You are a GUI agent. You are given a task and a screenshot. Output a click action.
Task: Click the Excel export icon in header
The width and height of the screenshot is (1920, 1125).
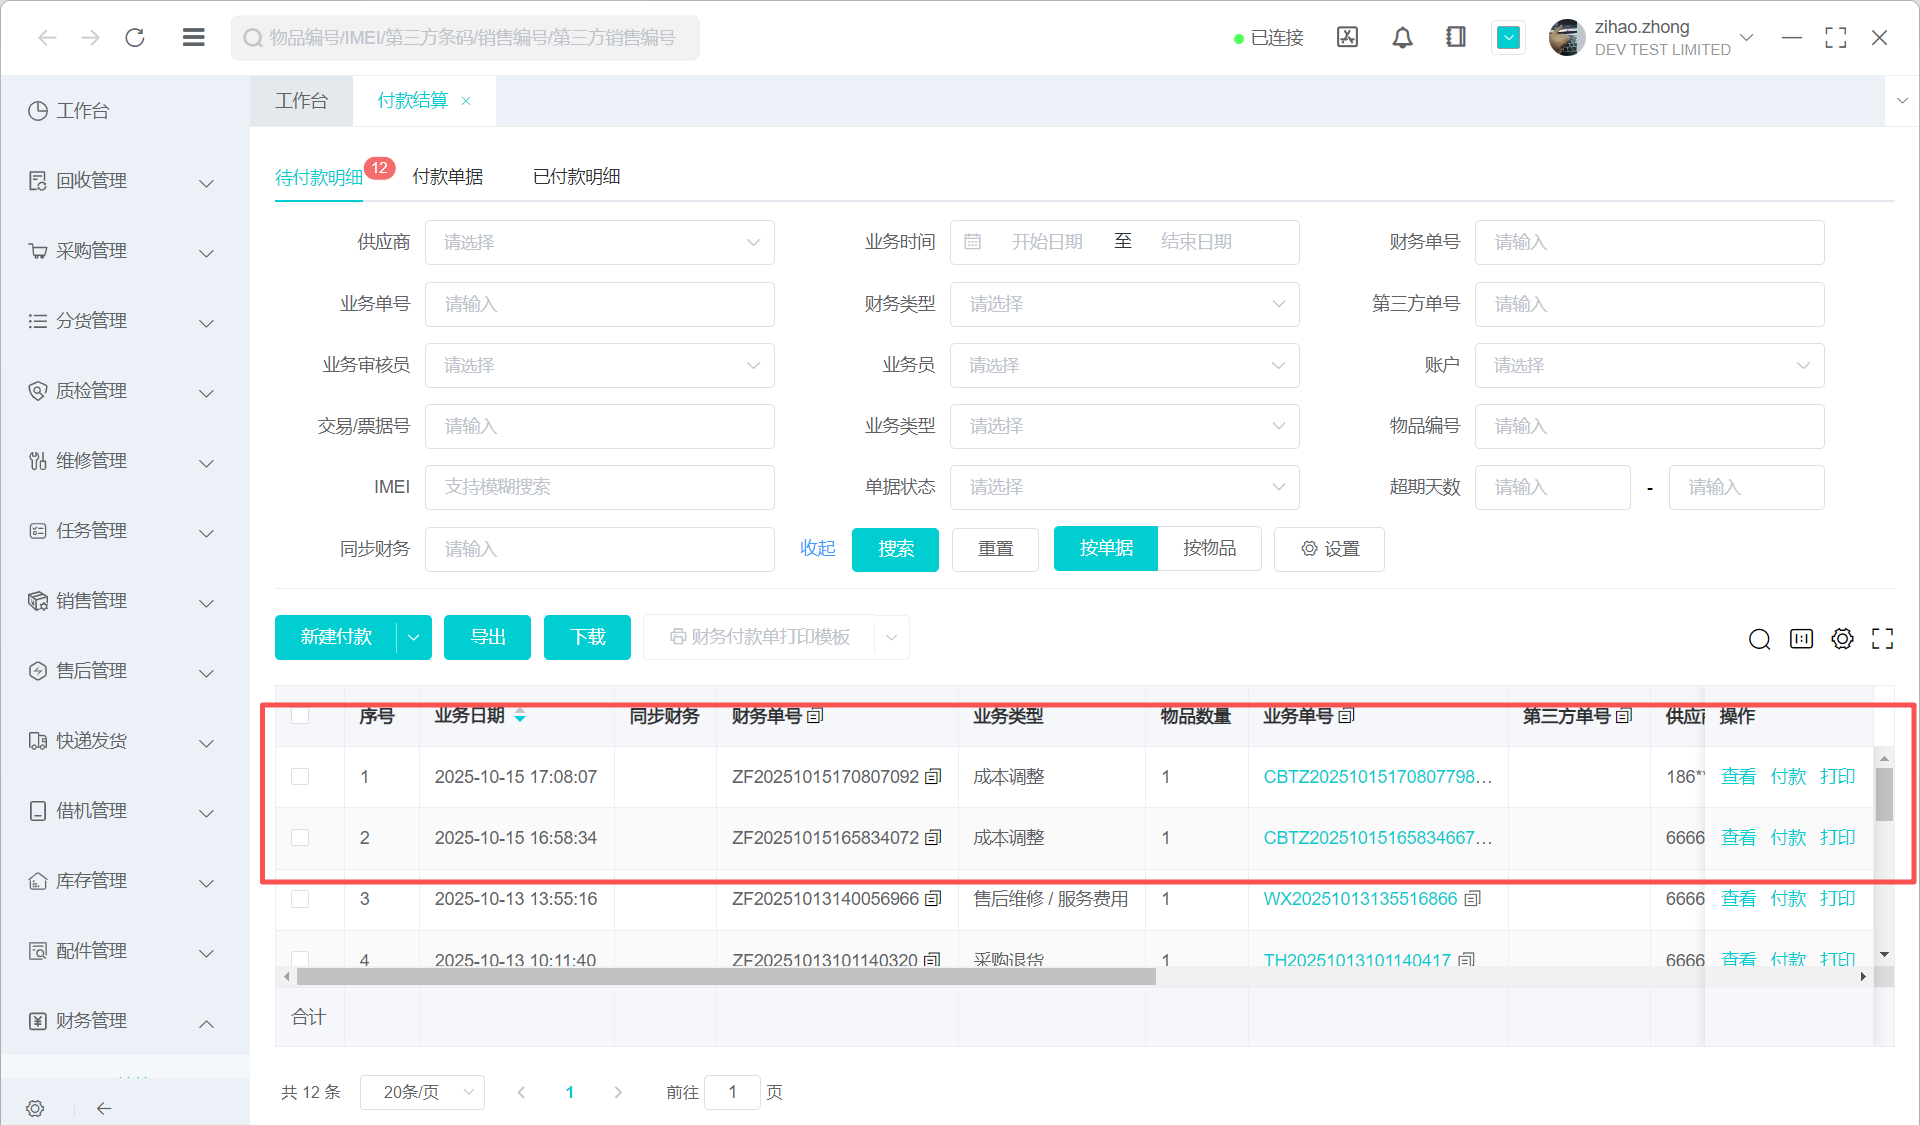point(1347,38)
